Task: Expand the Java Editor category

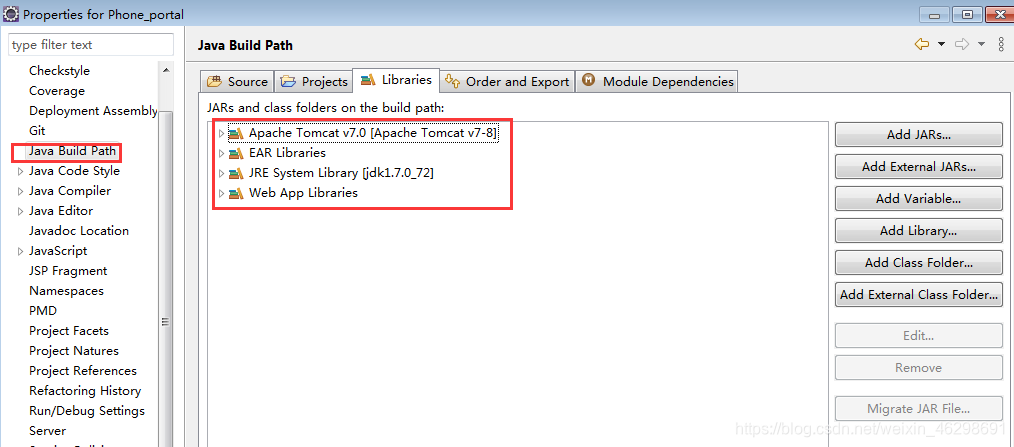Action: 21,212
